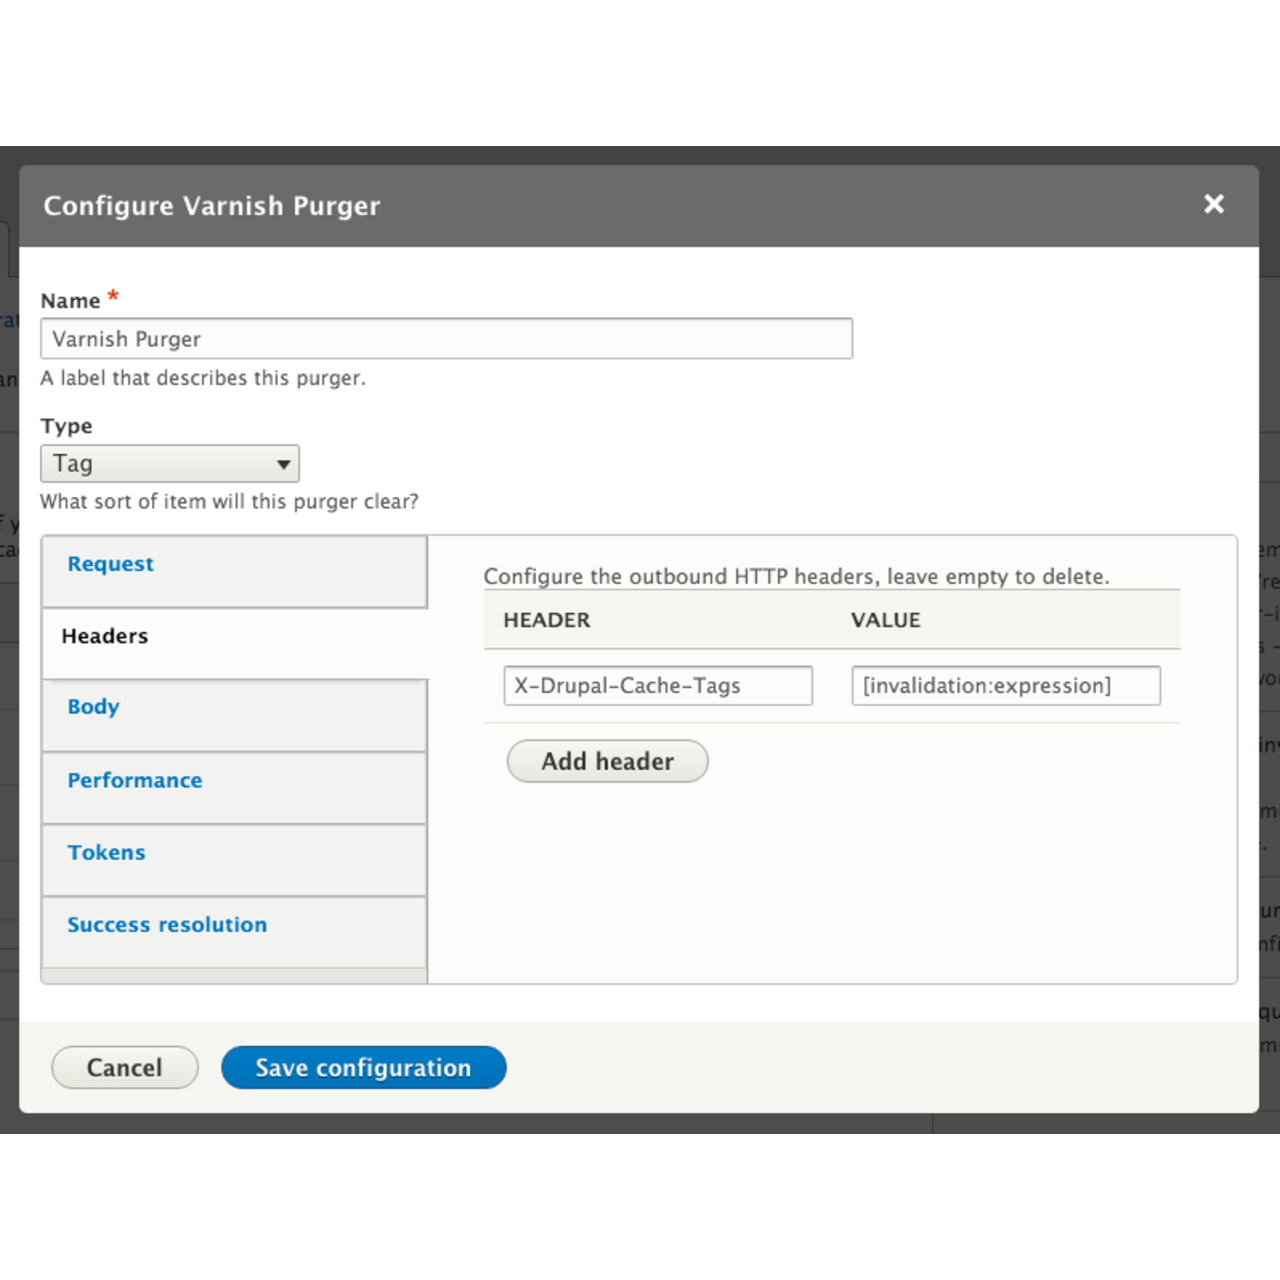Close the Configure Varnish Purger dialog

tap(1213, 204)
